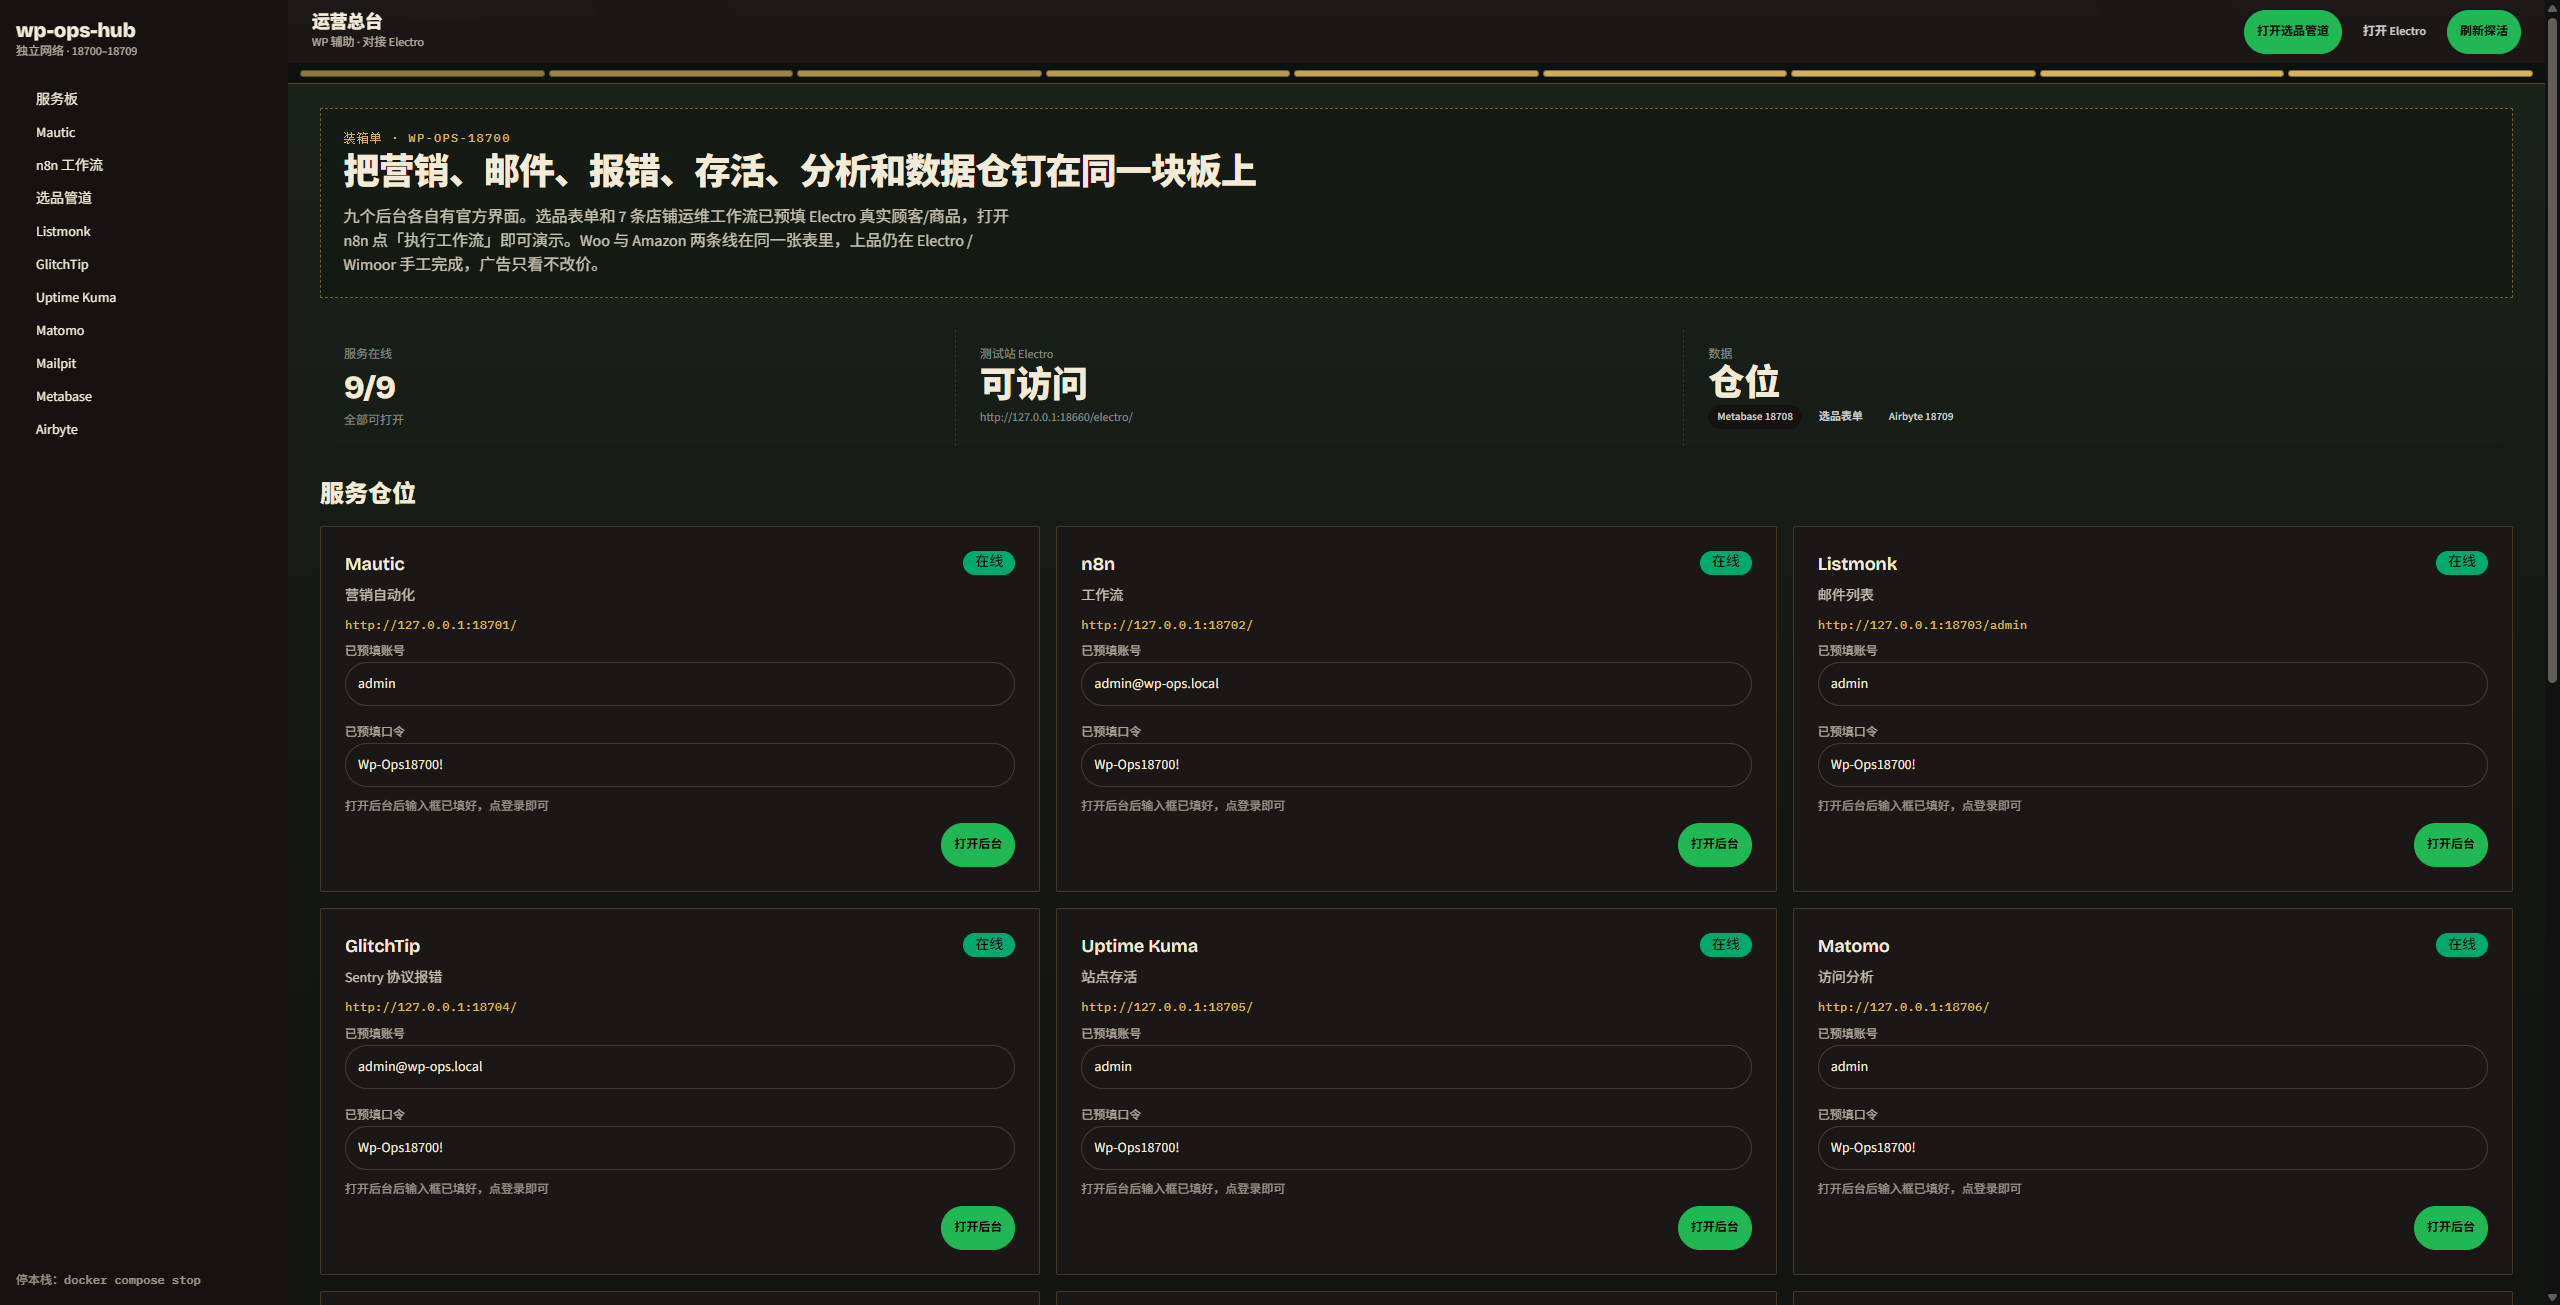Click the 打开选品管道 header button

pos(2292,31)
